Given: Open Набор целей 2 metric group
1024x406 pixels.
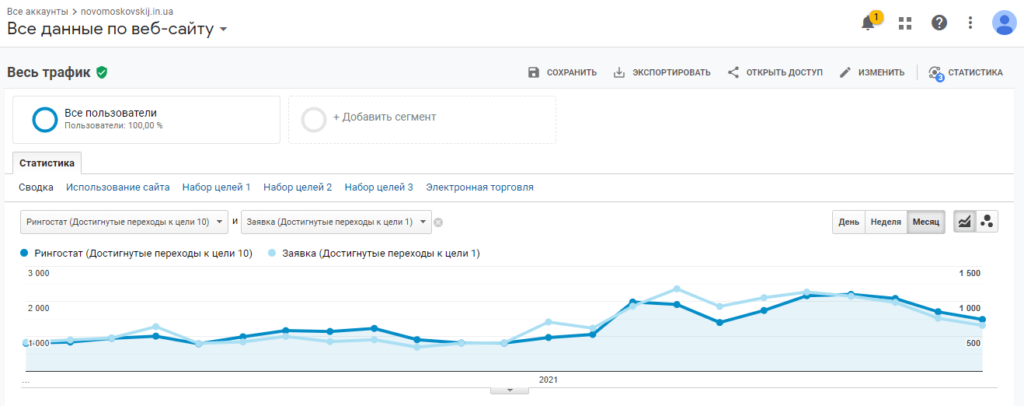Looking at the screenshot, I should [x=297, y=187].
